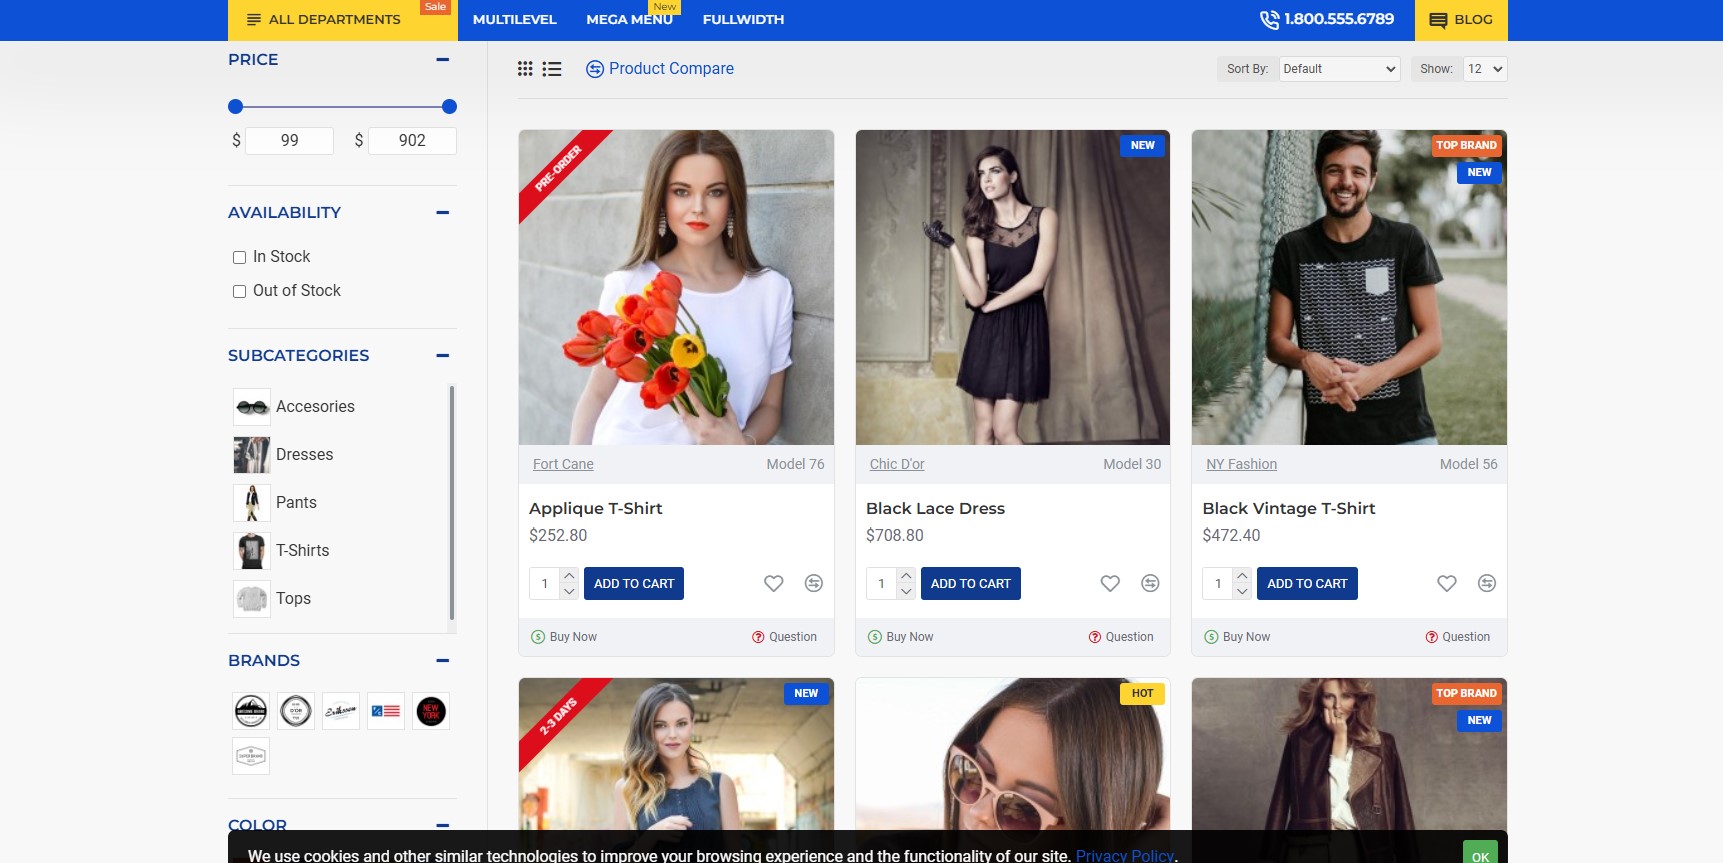Click the minimum price input field
Viewport: 1723px width, 863px height.
pyautogui.click(x=289, y=141)
